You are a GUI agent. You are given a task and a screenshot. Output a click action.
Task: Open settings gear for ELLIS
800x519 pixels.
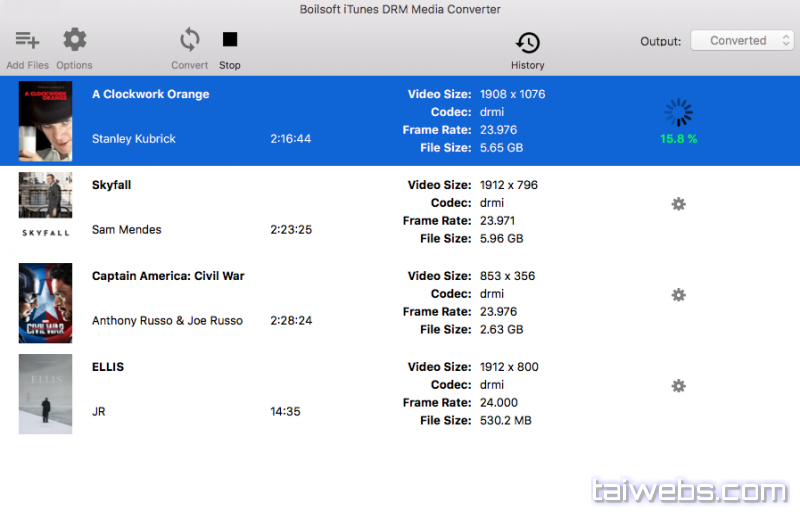[x=678, y=386]
